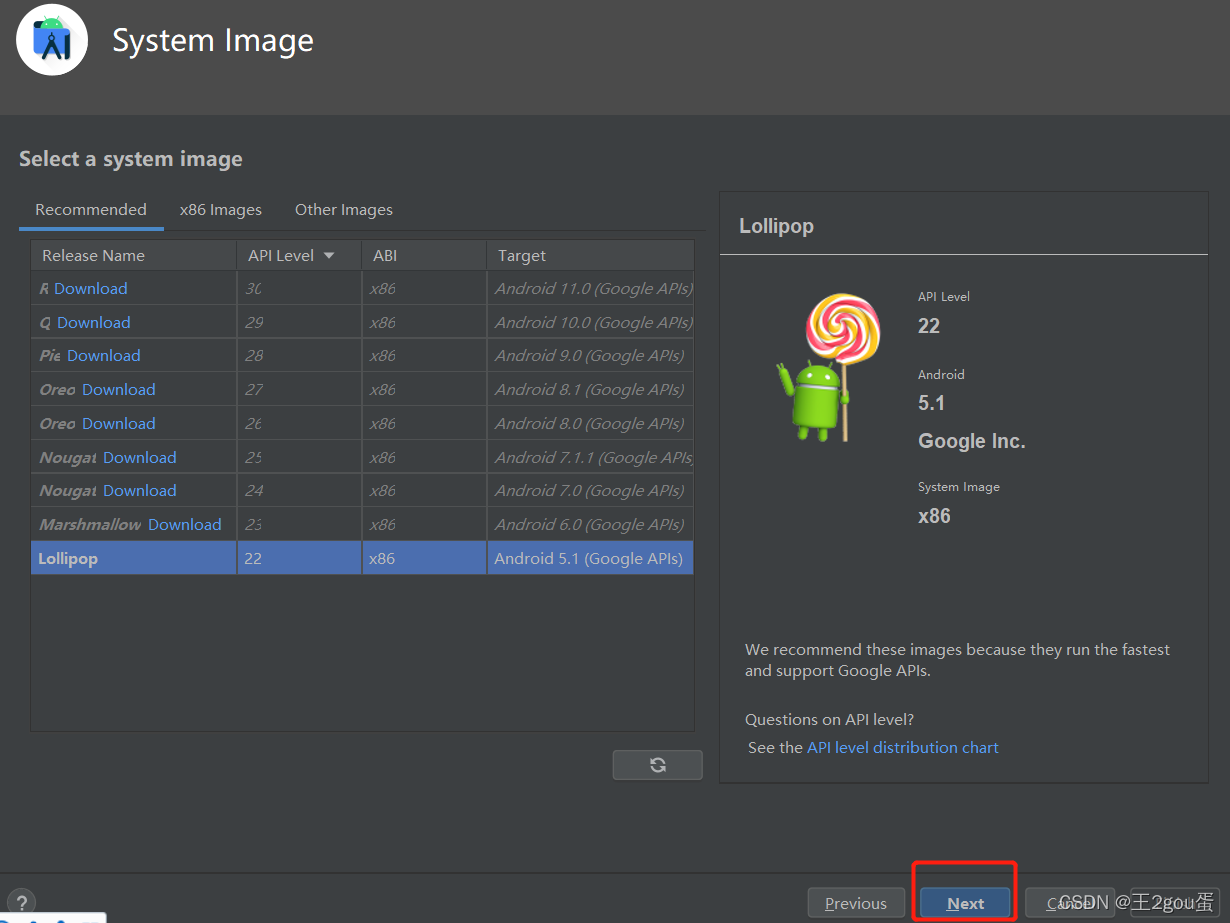Select the Android 7.1.1 (Google APIs) cell
Viewport: 1230px width, 923px height.
(x=590, y=458)
